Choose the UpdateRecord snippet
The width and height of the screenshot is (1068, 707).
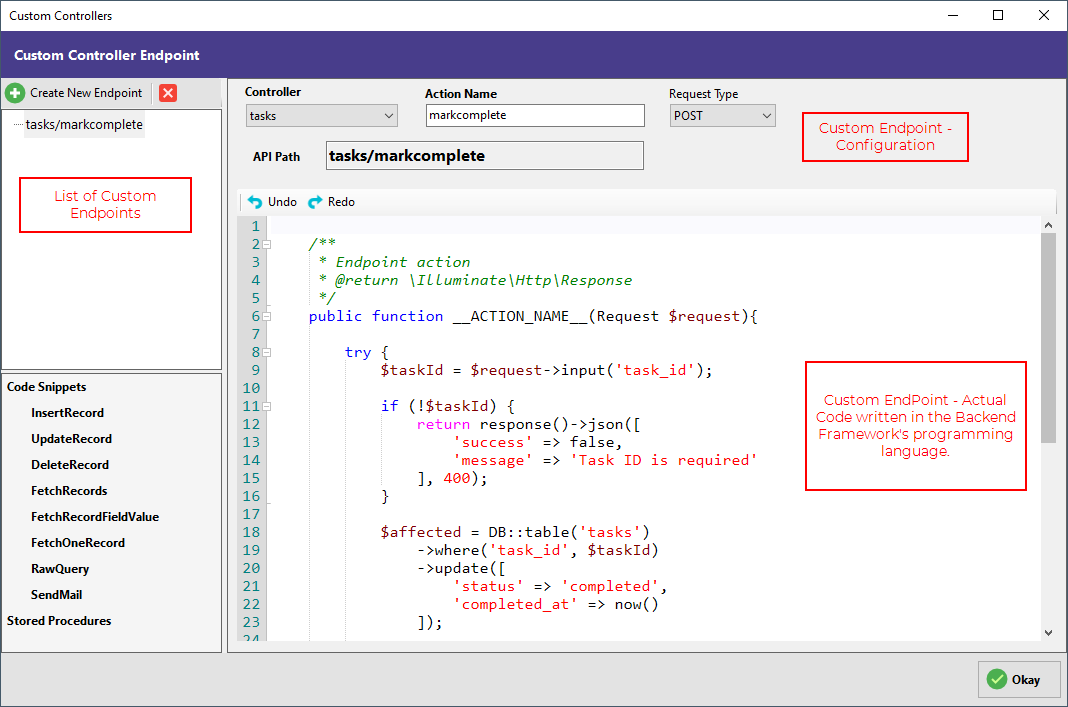tap(70, 438)
